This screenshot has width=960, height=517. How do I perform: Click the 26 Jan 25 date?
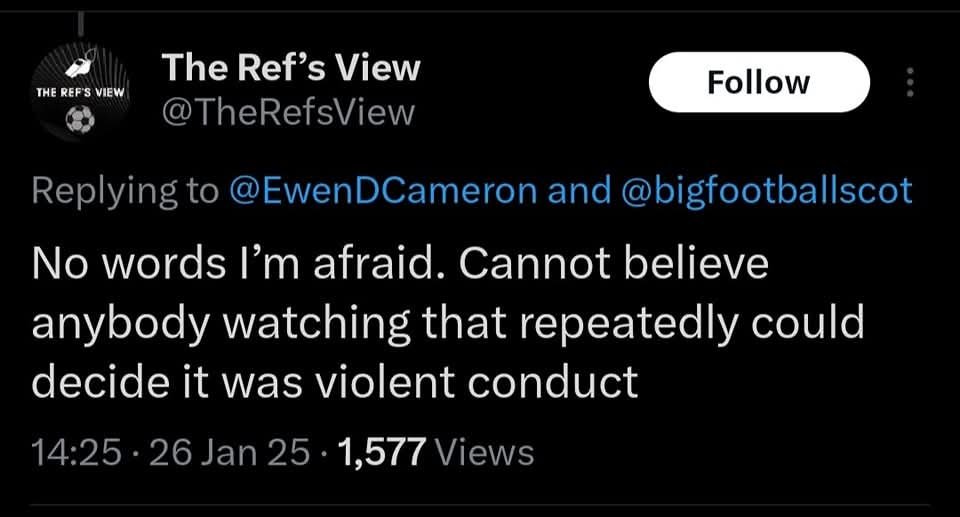[230, 453]
